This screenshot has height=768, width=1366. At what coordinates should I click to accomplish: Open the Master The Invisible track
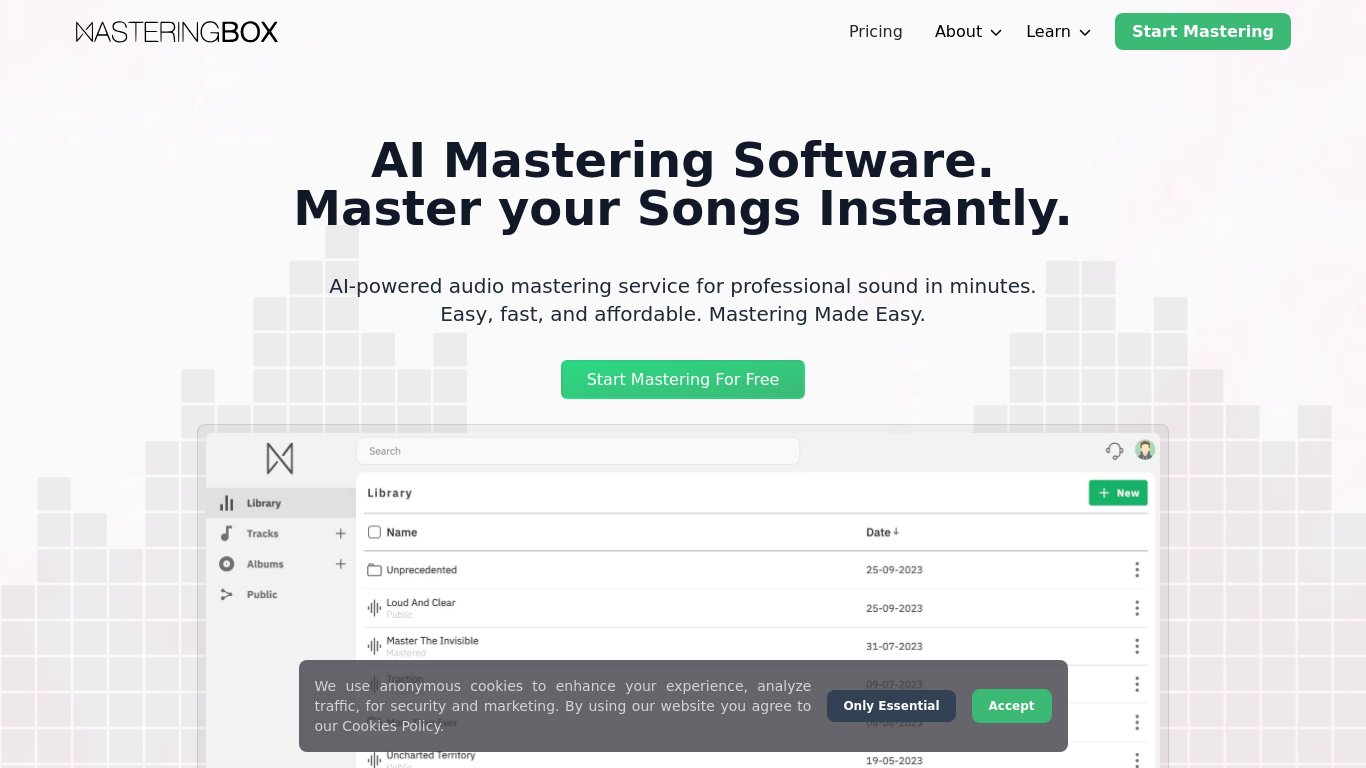[x=432, y=641]
